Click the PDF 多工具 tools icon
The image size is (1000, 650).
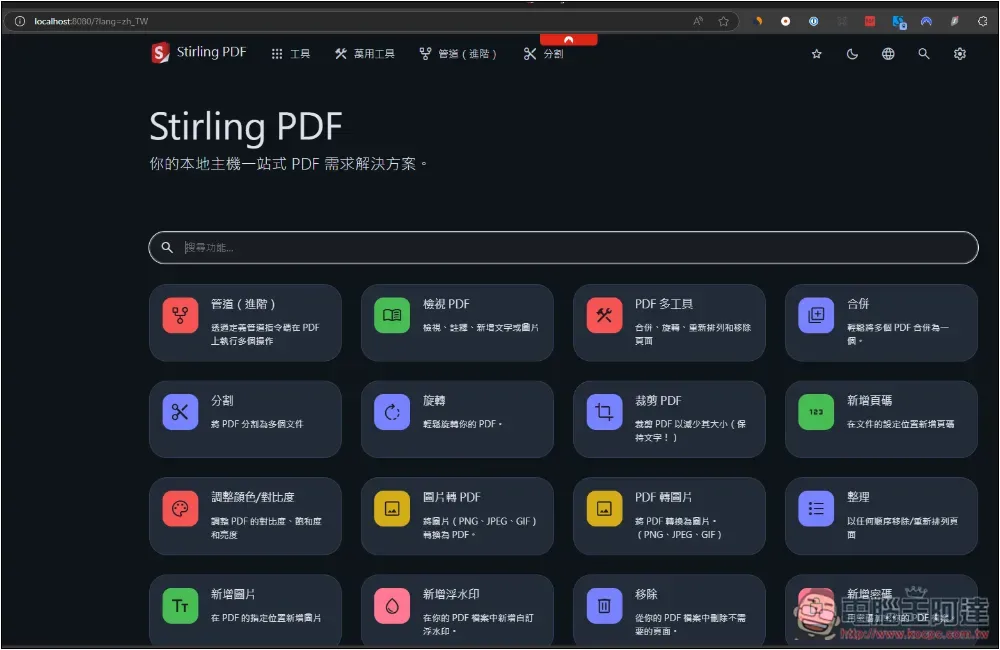tap(604, 316)
